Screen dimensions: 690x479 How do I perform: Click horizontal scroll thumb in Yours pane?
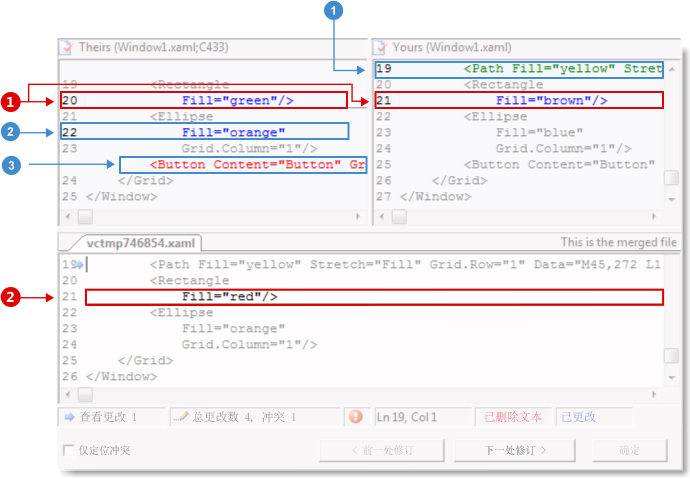coord(399,216)
